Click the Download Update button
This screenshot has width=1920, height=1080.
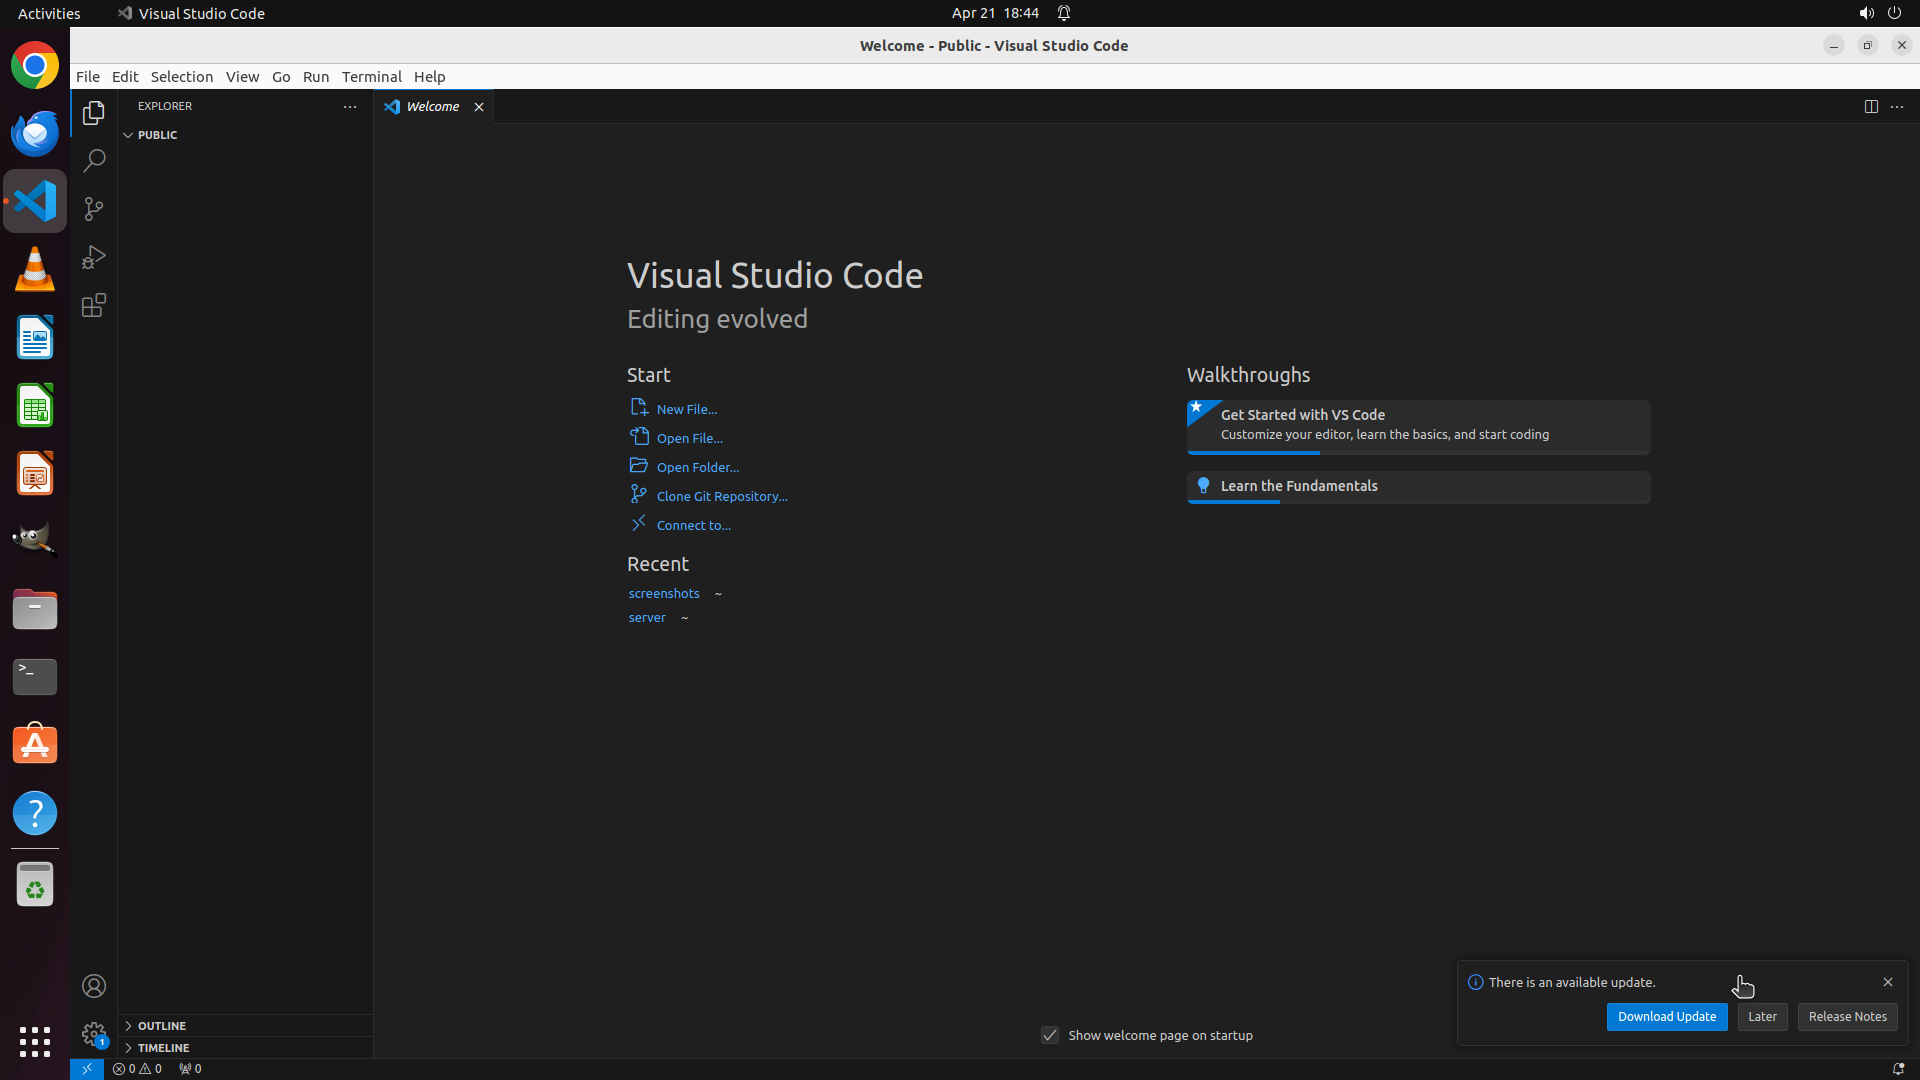[x=1666, y=1017]
